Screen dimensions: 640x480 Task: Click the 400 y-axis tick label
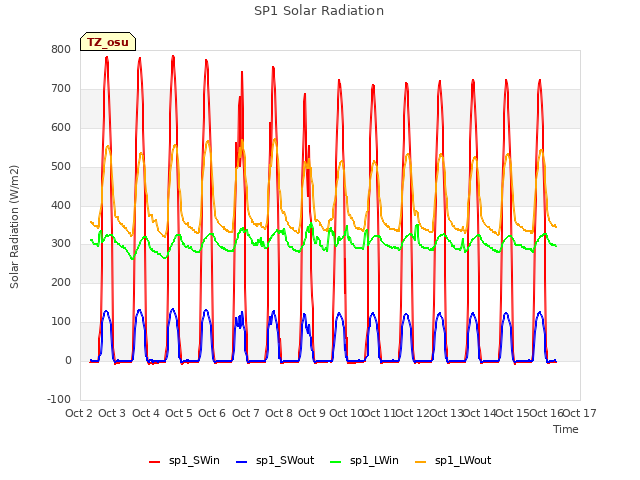(61, 205)
